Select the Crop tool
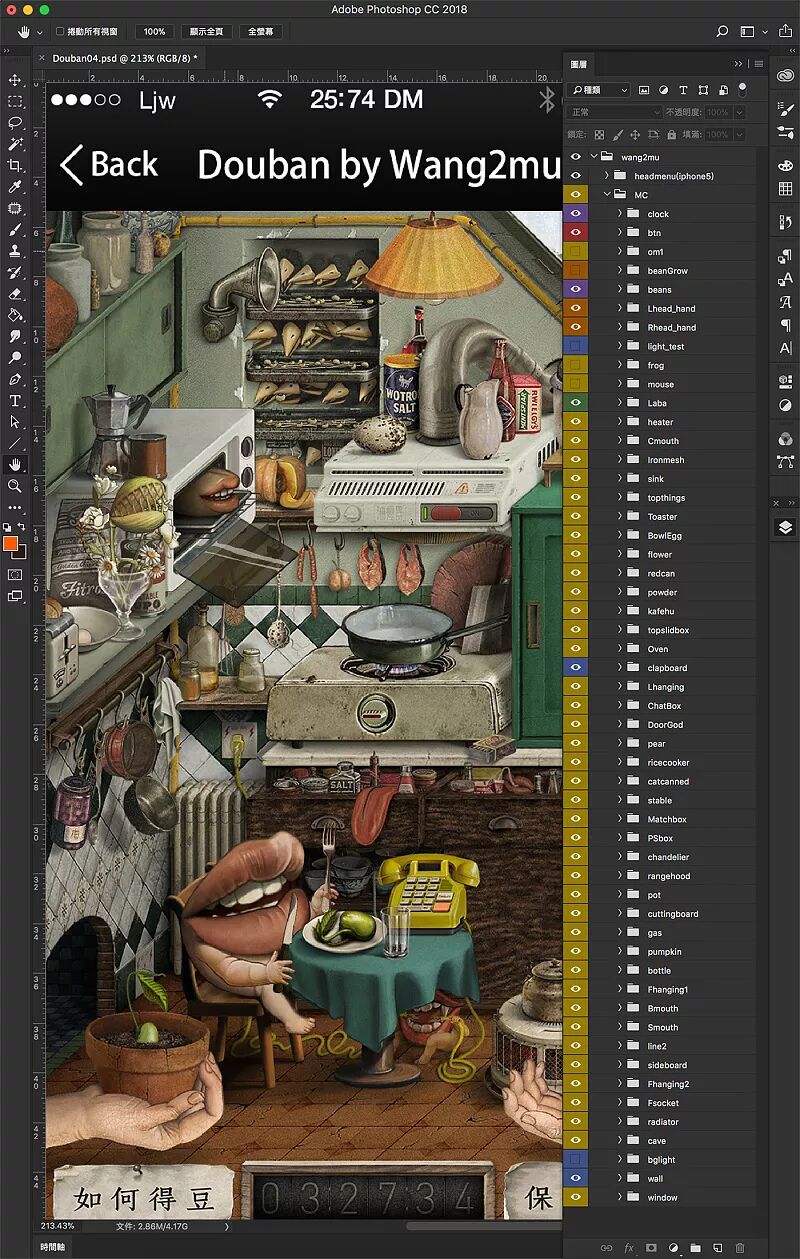This screenshot has width=800, height=1259. pyautogui.click(x=14, y=166)
